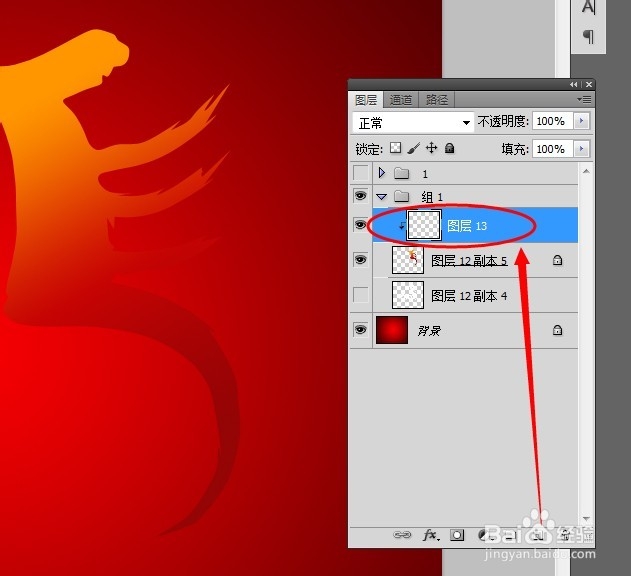Click the link layers icon
Viewport: 631px width, 576px height.
pyautogui.click(x=402, y=535)
